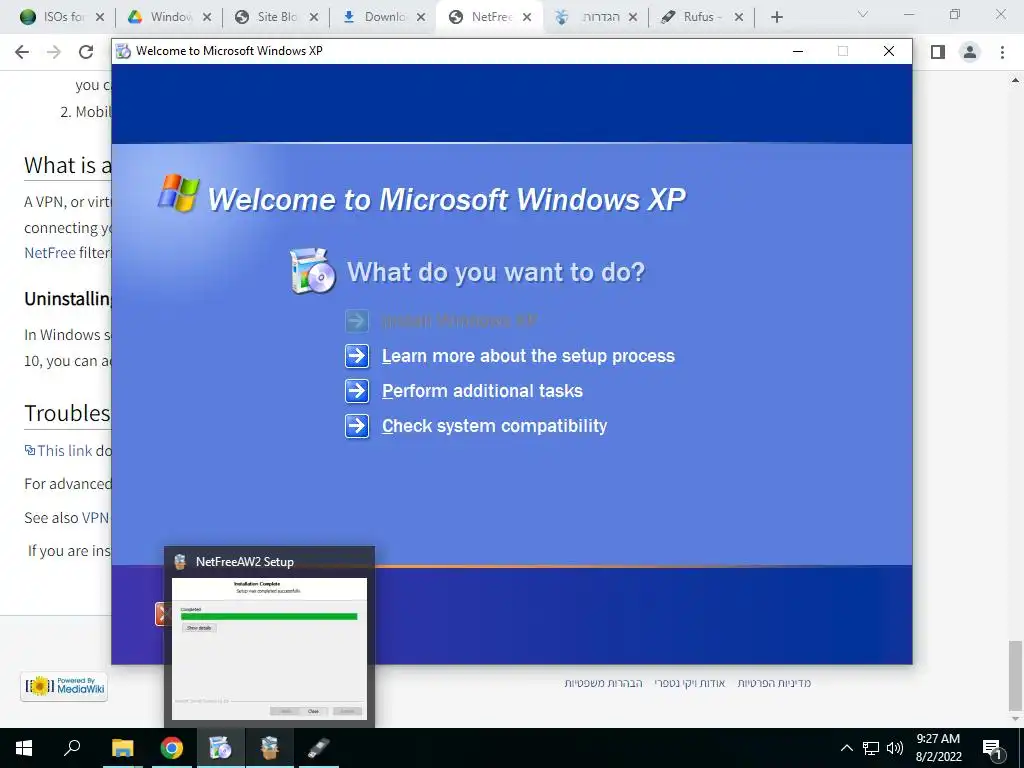Click the arrow icon beside Check system compatibility
Image resolution: width=1024 pixels, height=768 pixels.
(x=357, y=426)
